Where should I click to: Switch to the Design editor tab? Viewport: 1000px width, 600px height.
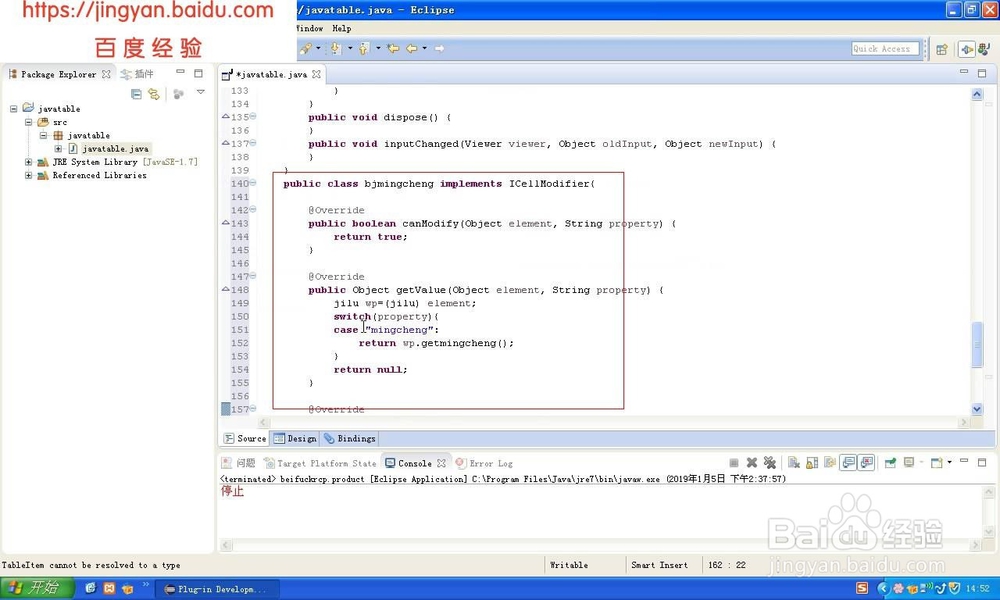coord(295,438)
